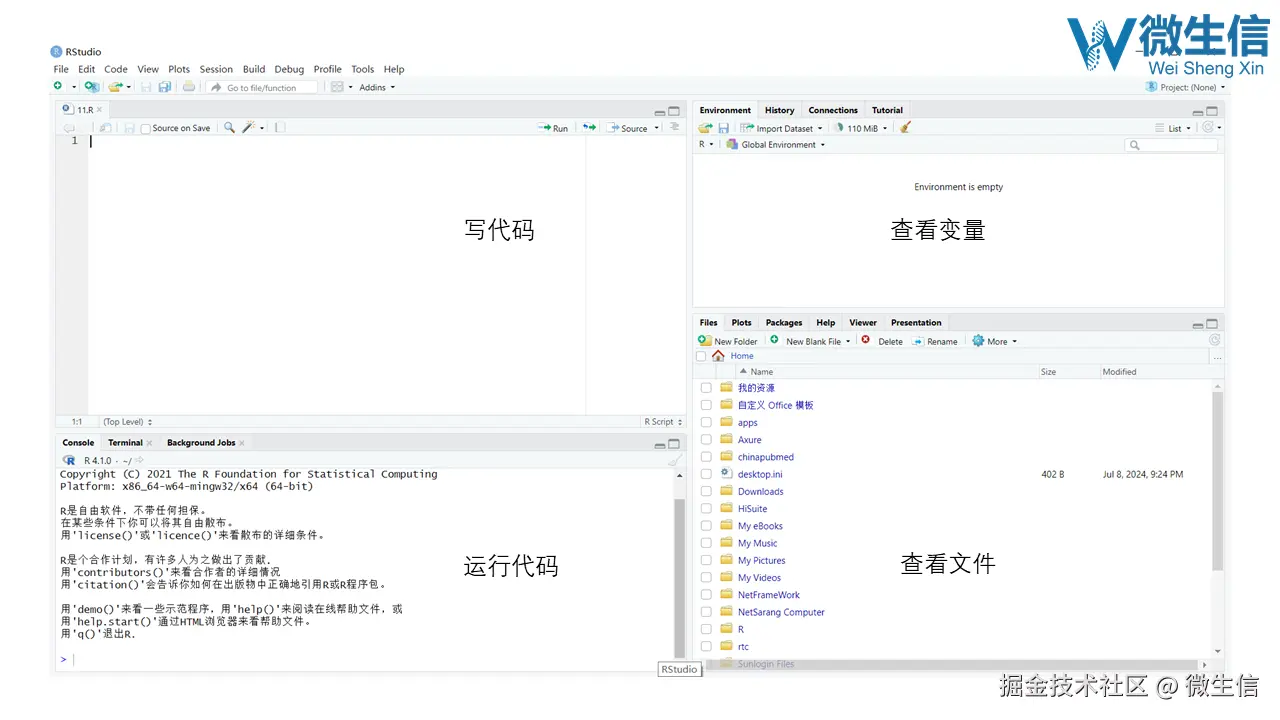Run the current line with Run button
1280x720 pixels.
coord(553,127)
